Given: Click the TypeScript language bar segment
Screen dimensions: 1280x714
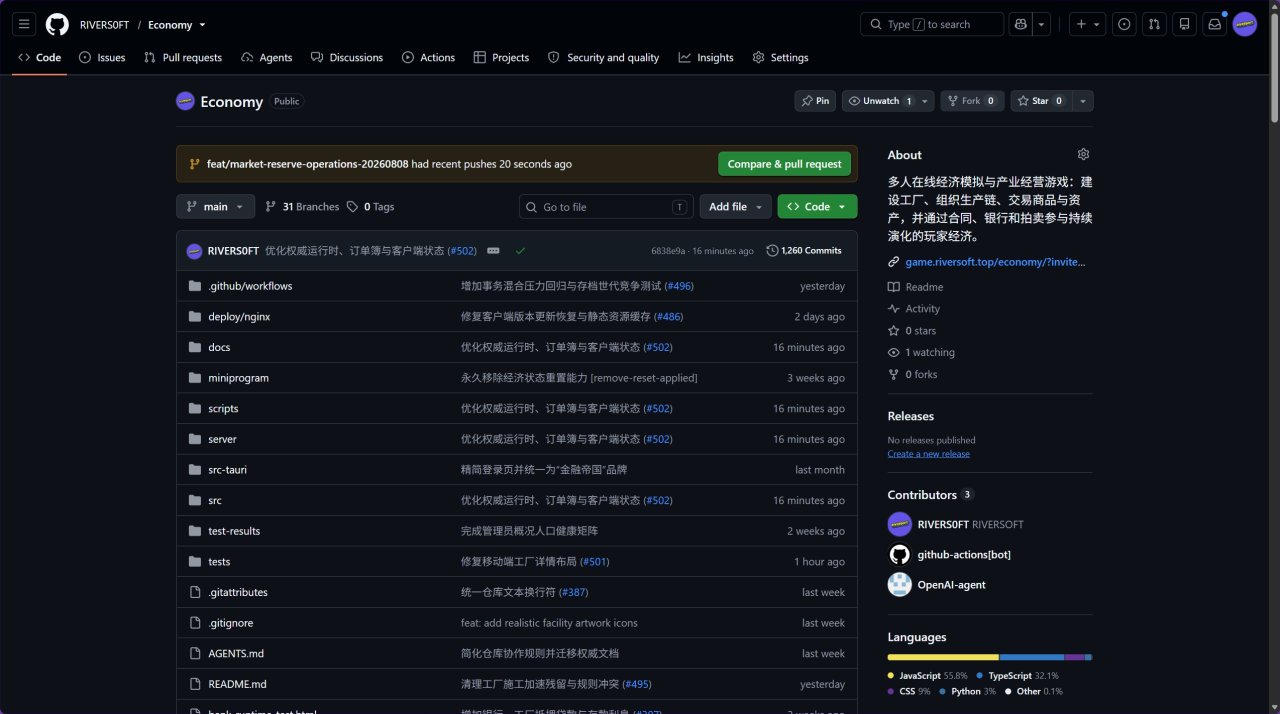Looking at the screenshot, I should pyautogui.click(x=1032, y=657).
